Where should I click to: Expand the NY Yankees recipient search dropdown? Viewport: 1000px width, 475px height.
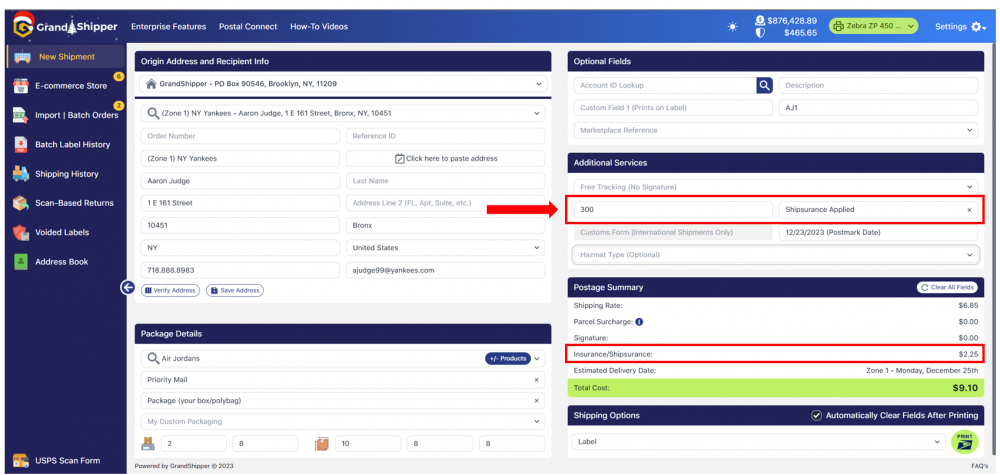[536, 113]
